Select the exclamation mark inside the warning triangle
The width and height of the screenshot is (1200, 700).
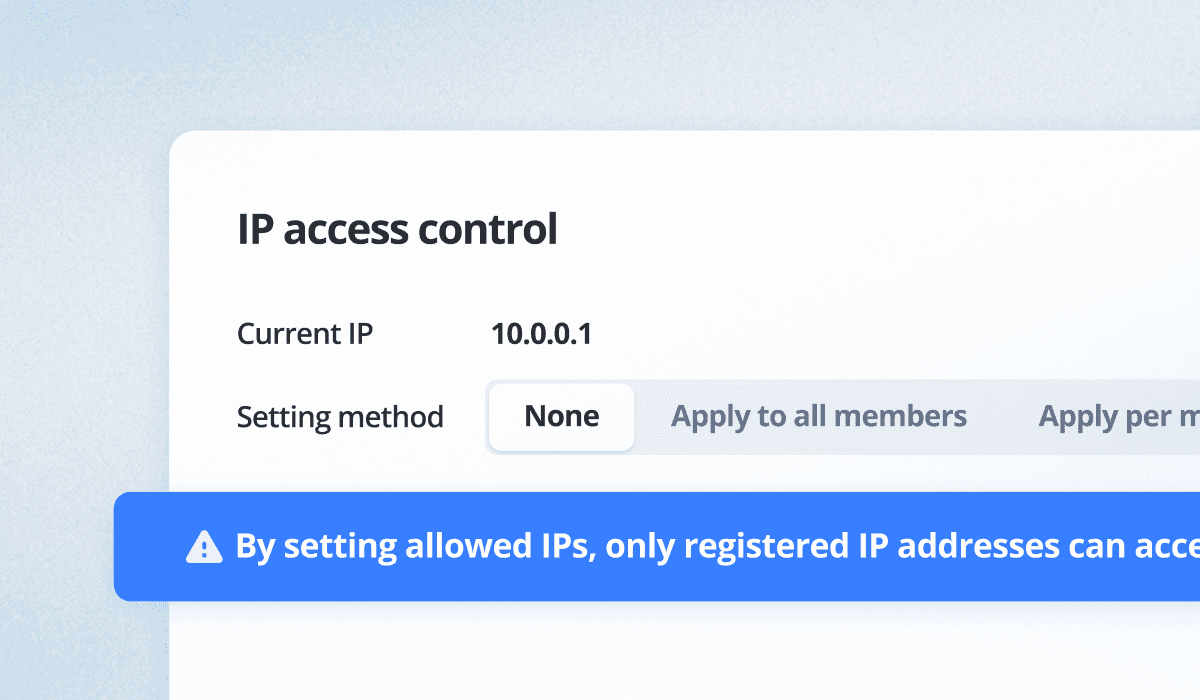click(x=204, y=548)
